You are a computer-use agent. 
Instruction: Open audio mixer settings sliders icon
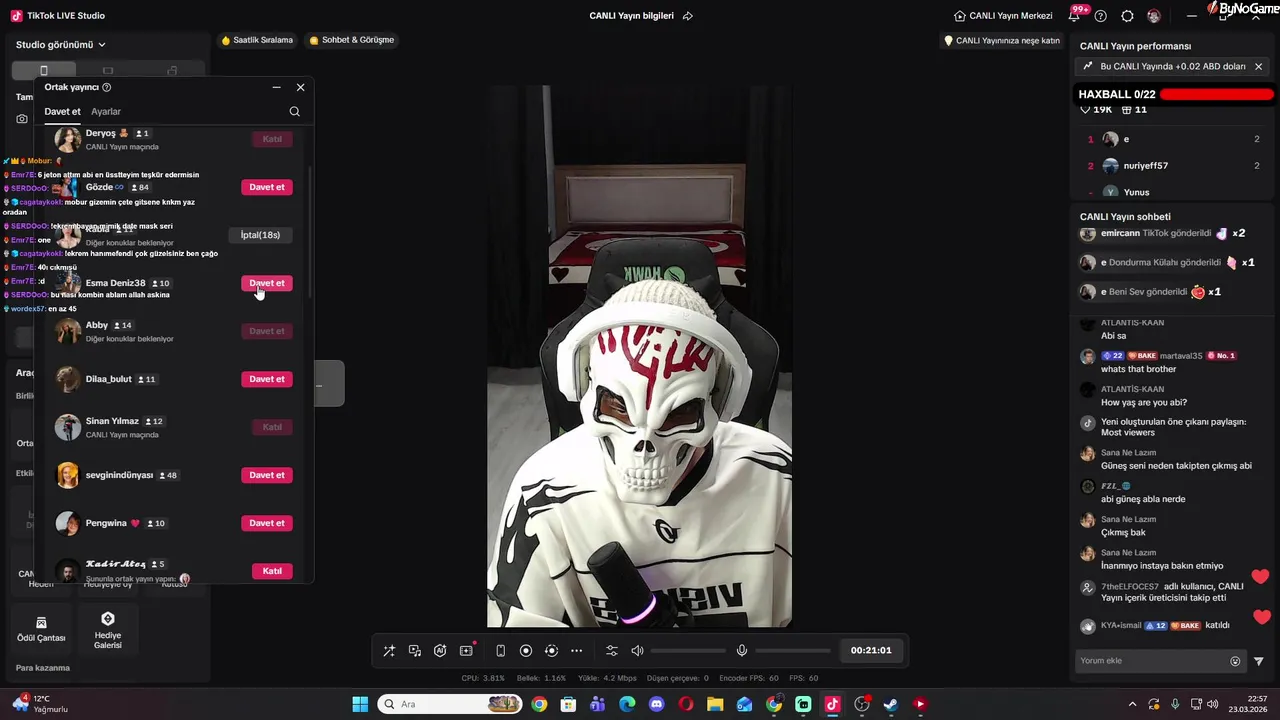pos(612,651)
